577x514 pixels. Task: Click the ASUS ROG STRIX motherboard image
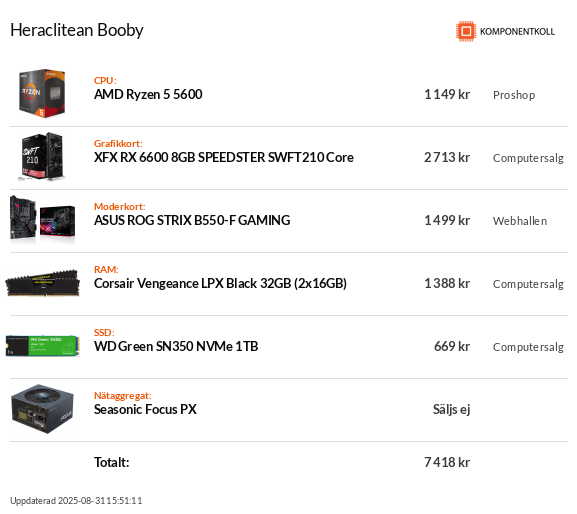[42, 219]
